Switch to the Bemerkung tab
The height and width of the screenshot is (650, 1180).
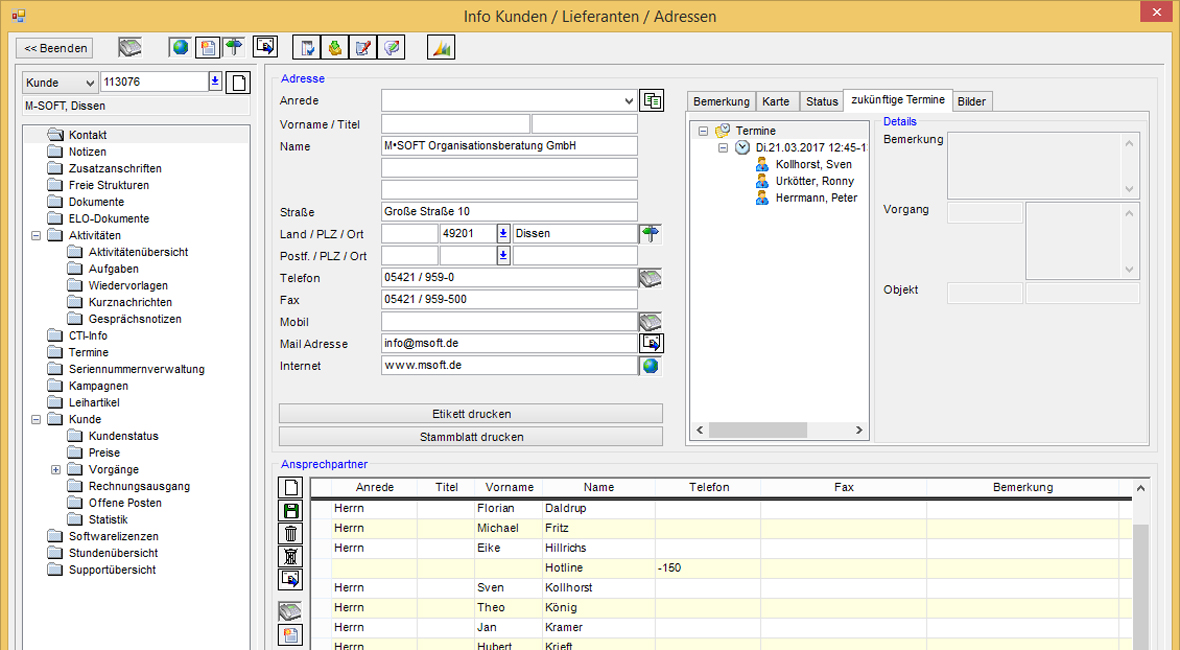click(720, 102)
